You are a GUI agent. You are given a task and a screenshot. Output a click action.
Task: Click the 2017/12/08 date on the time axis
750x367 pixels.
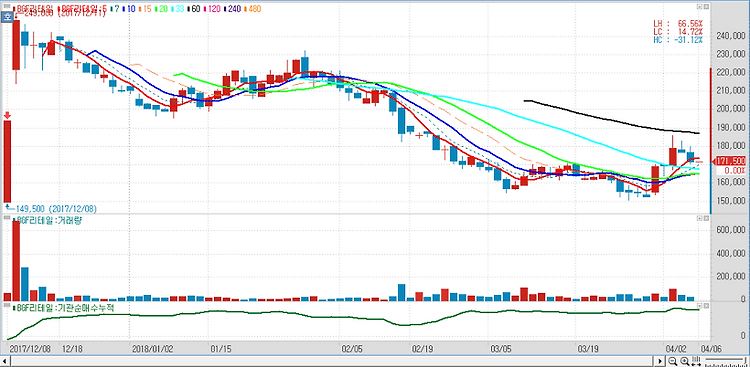(29, 349)
